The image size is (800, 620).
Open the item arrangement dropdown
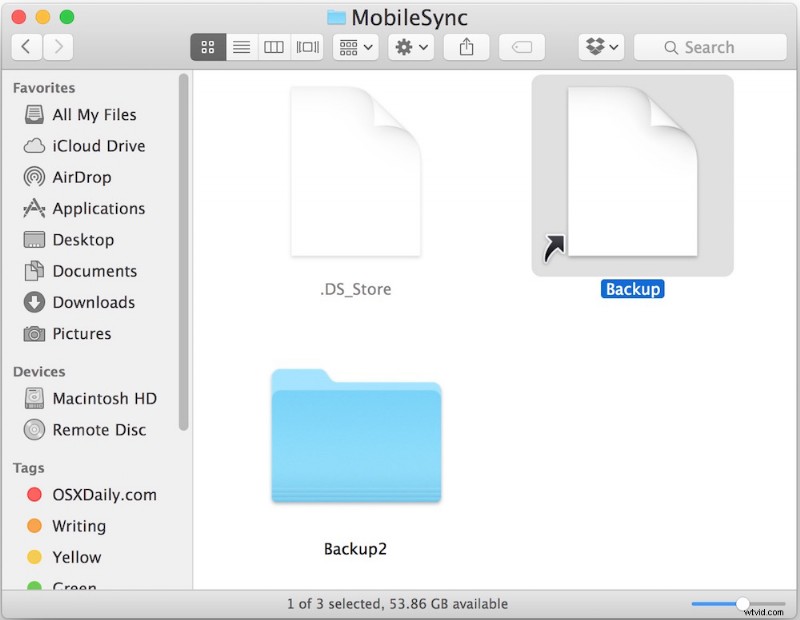(355, 47)
